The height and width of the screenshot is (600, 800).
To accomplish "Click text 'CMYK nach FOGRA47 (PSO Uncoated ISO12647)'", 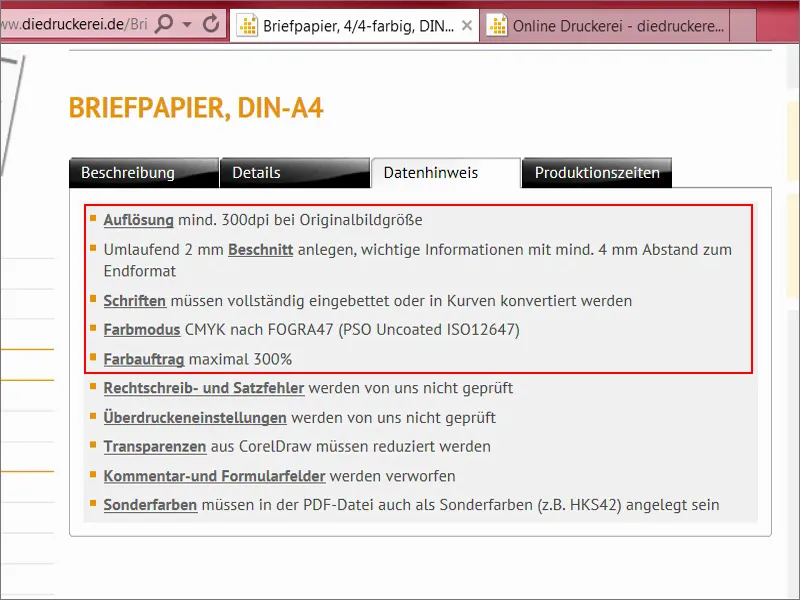I will click(352, 330).
